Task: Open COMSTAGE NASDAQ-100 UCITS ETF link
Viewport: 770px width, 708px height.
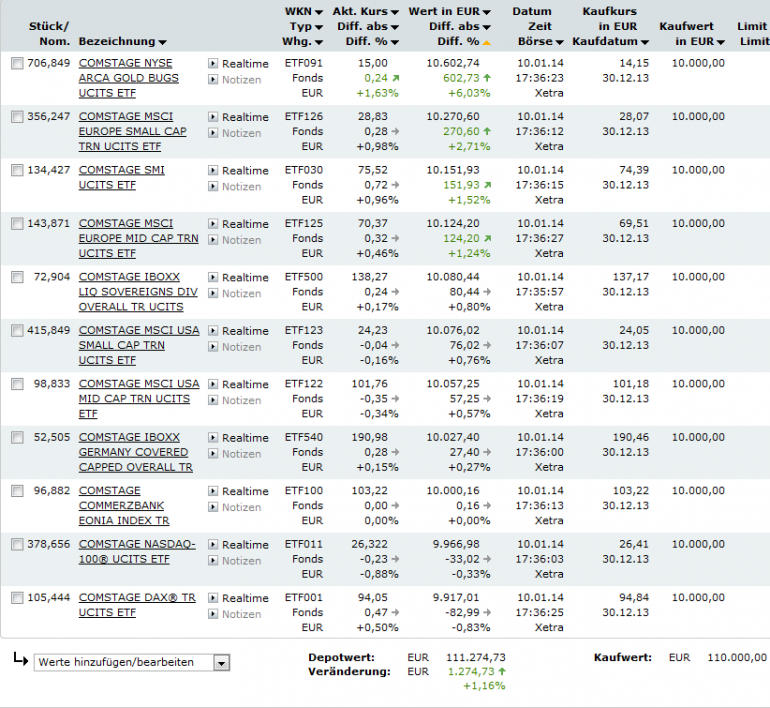Action: coord(137,552)
